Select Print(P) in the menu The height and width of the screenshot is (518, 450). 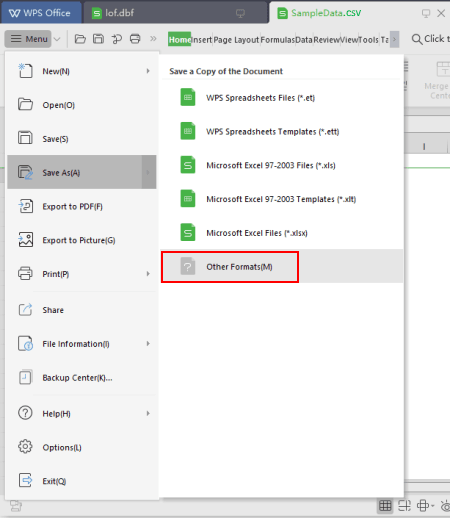[82, 274]
